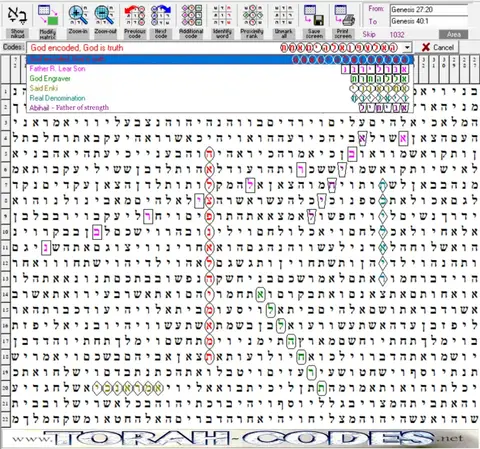Click row number 22 header
The height and width of the screenshot is (449, 480).
pos(6,419)
